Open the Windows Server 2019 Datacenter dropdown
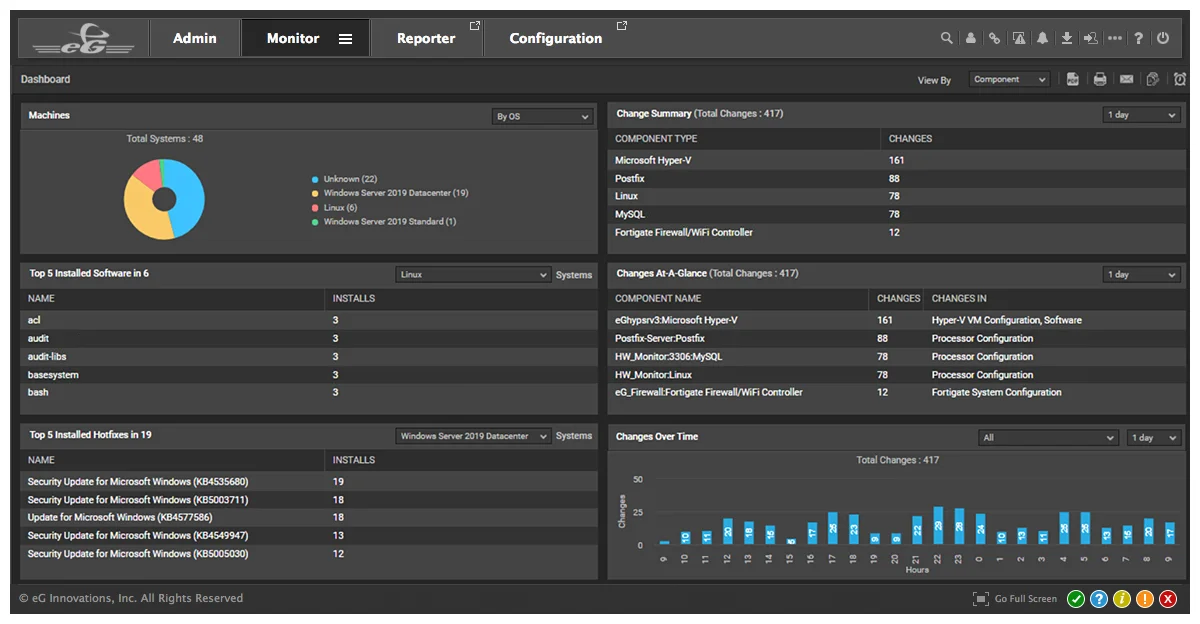 tap(473, 436)
